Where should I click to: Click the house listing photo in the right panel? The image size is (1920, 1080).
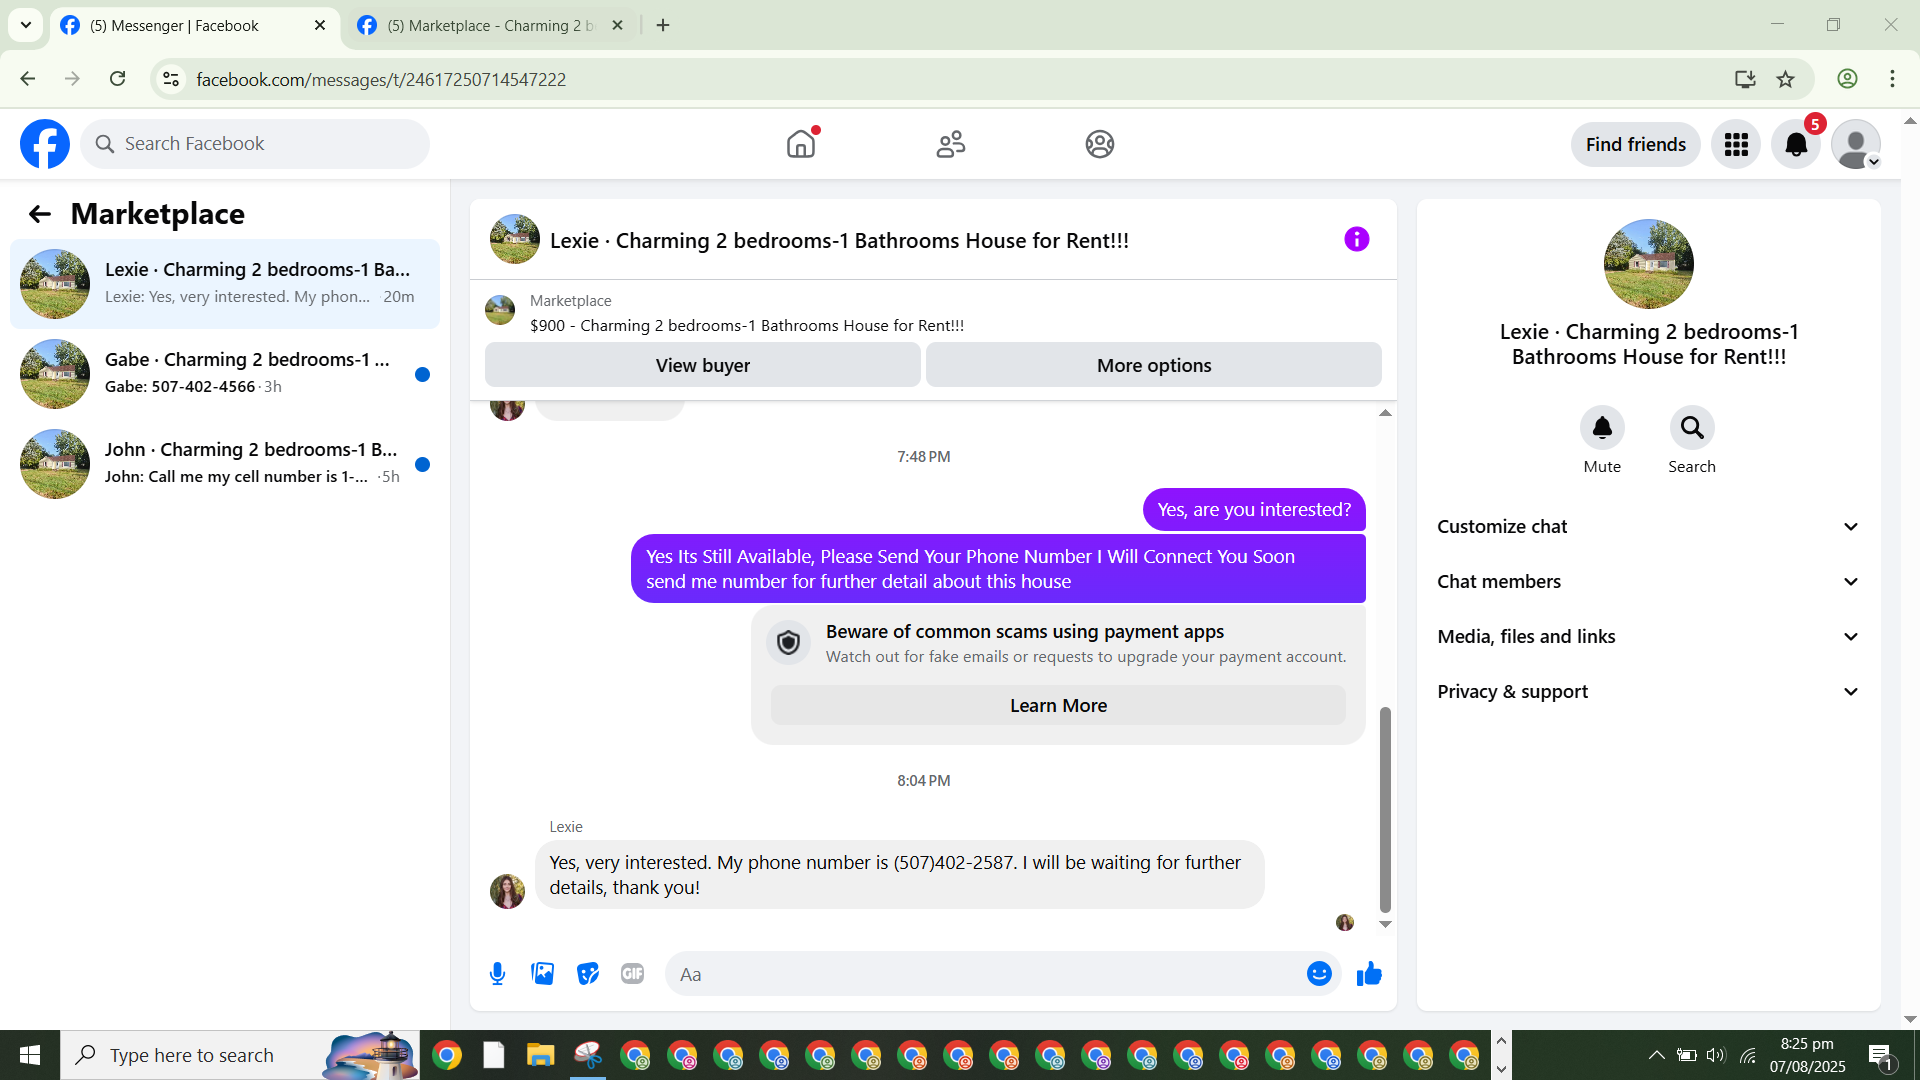(1649, 264)
